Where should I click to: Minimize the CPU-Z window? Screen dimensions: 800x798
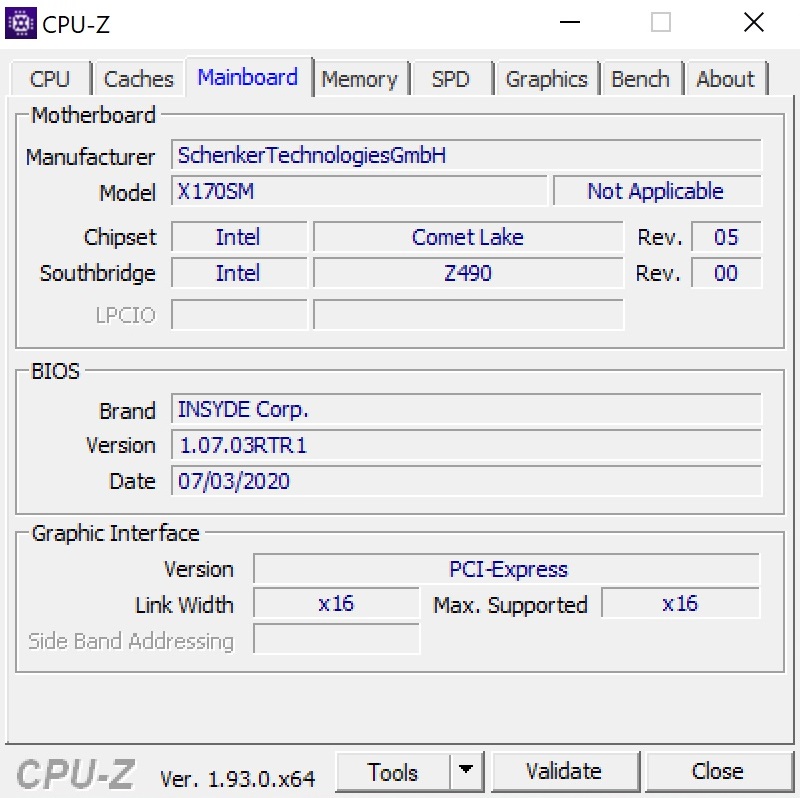(570, 22)
